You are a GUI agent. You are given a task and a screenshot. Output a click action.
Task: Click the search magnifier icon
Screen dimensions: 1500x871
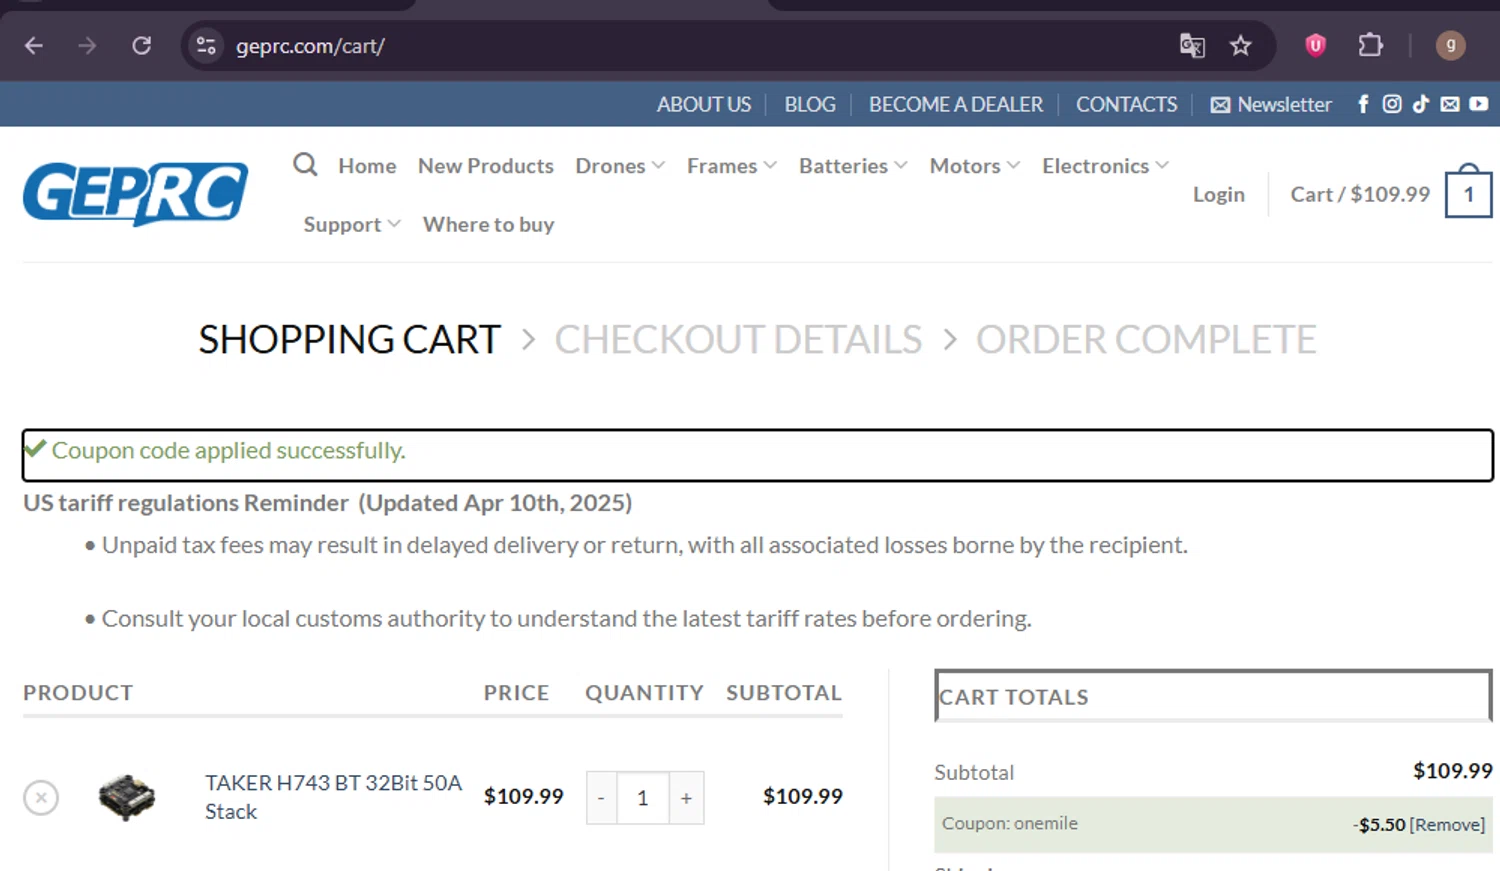pos(305,164)
